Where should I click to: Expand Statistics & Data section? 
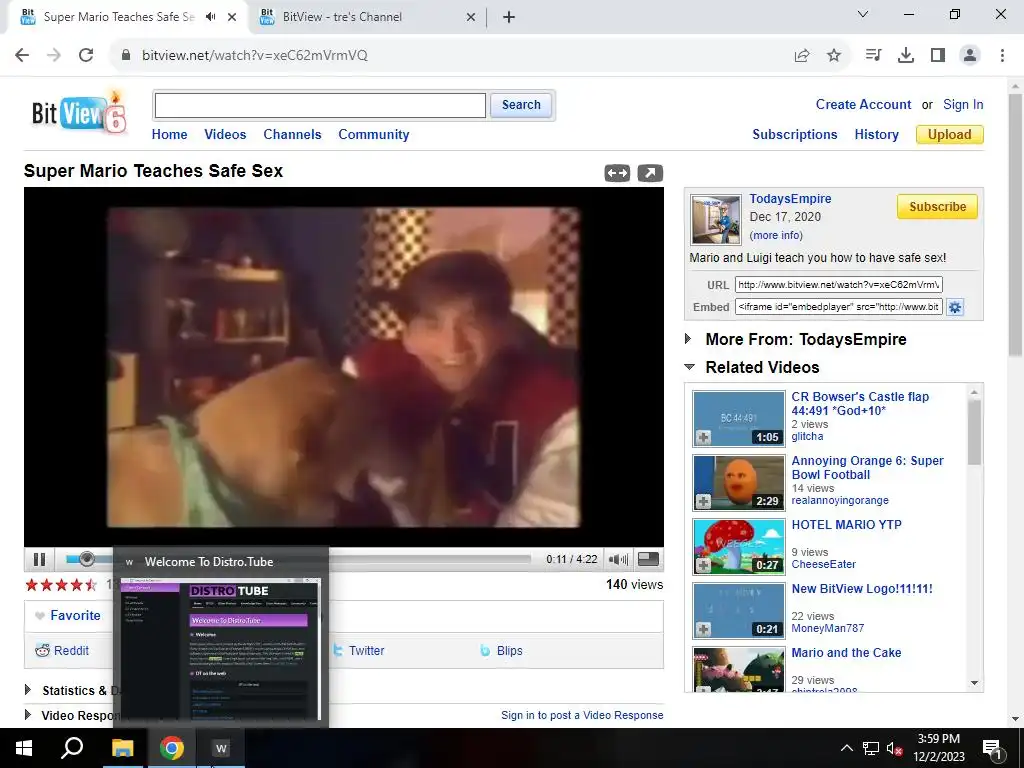(x=27, y=690)
